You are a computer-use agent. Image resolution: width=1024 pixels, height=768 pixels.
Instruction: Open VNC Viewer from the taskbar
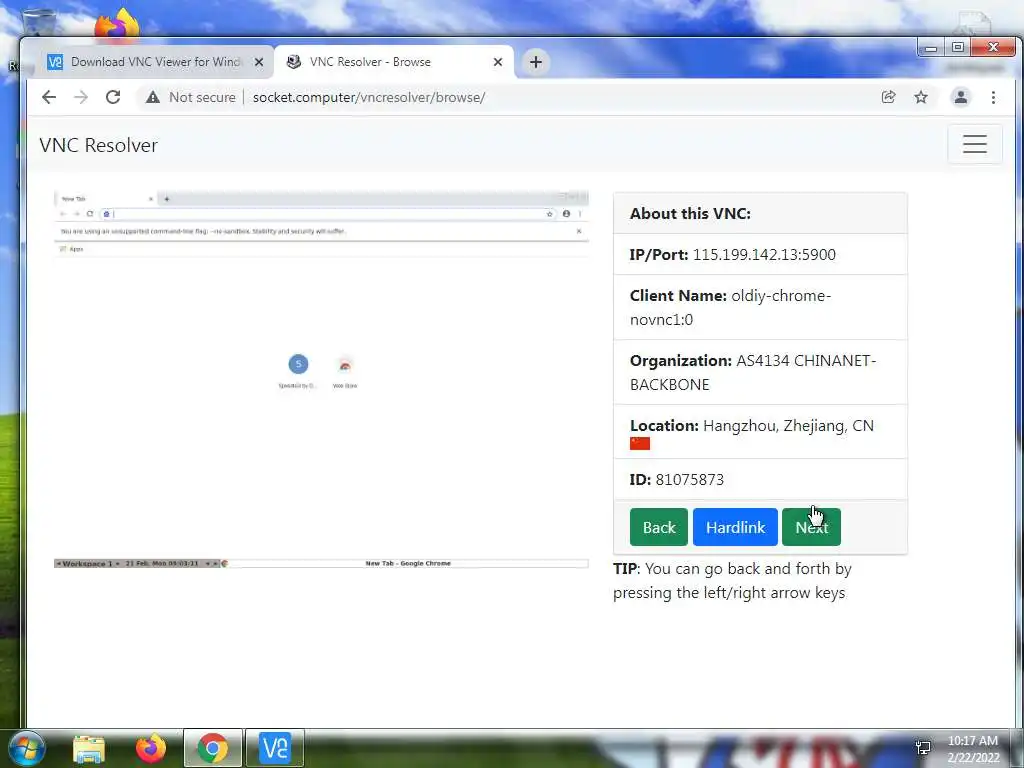tap(275, 748)
